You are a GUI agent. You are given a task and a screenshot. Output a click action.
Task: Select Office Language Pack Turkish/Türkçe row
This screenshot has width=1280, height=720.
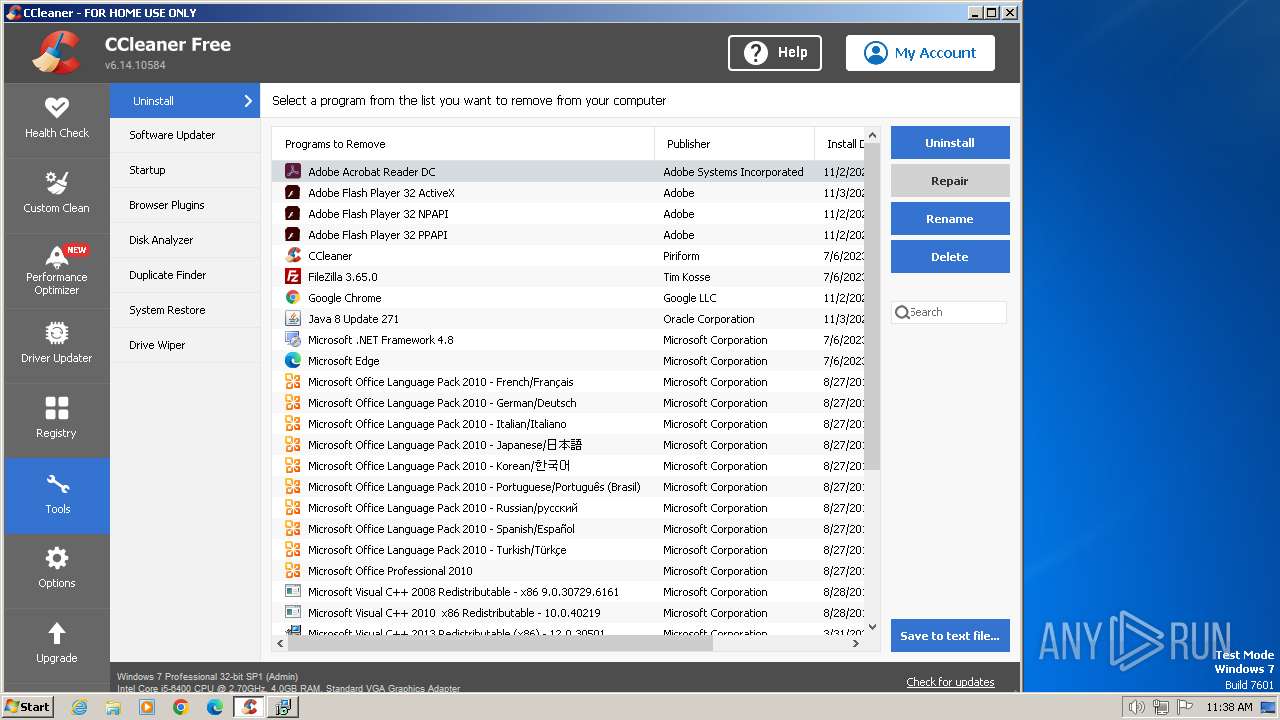point(568,549)
